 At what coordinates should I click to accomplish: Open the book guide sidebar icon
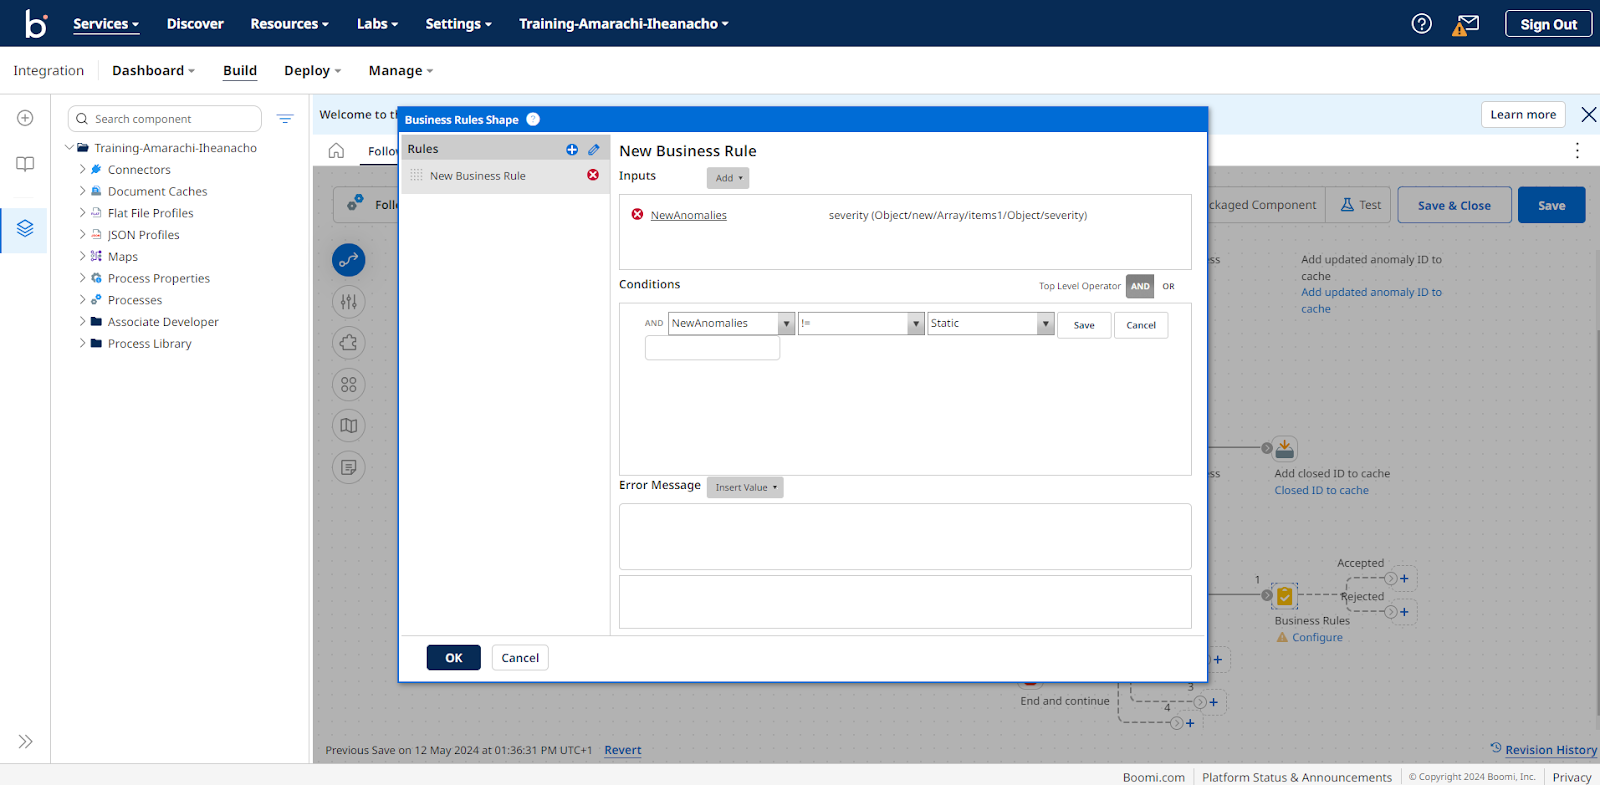pyautogui.click(x=25, y=164)
